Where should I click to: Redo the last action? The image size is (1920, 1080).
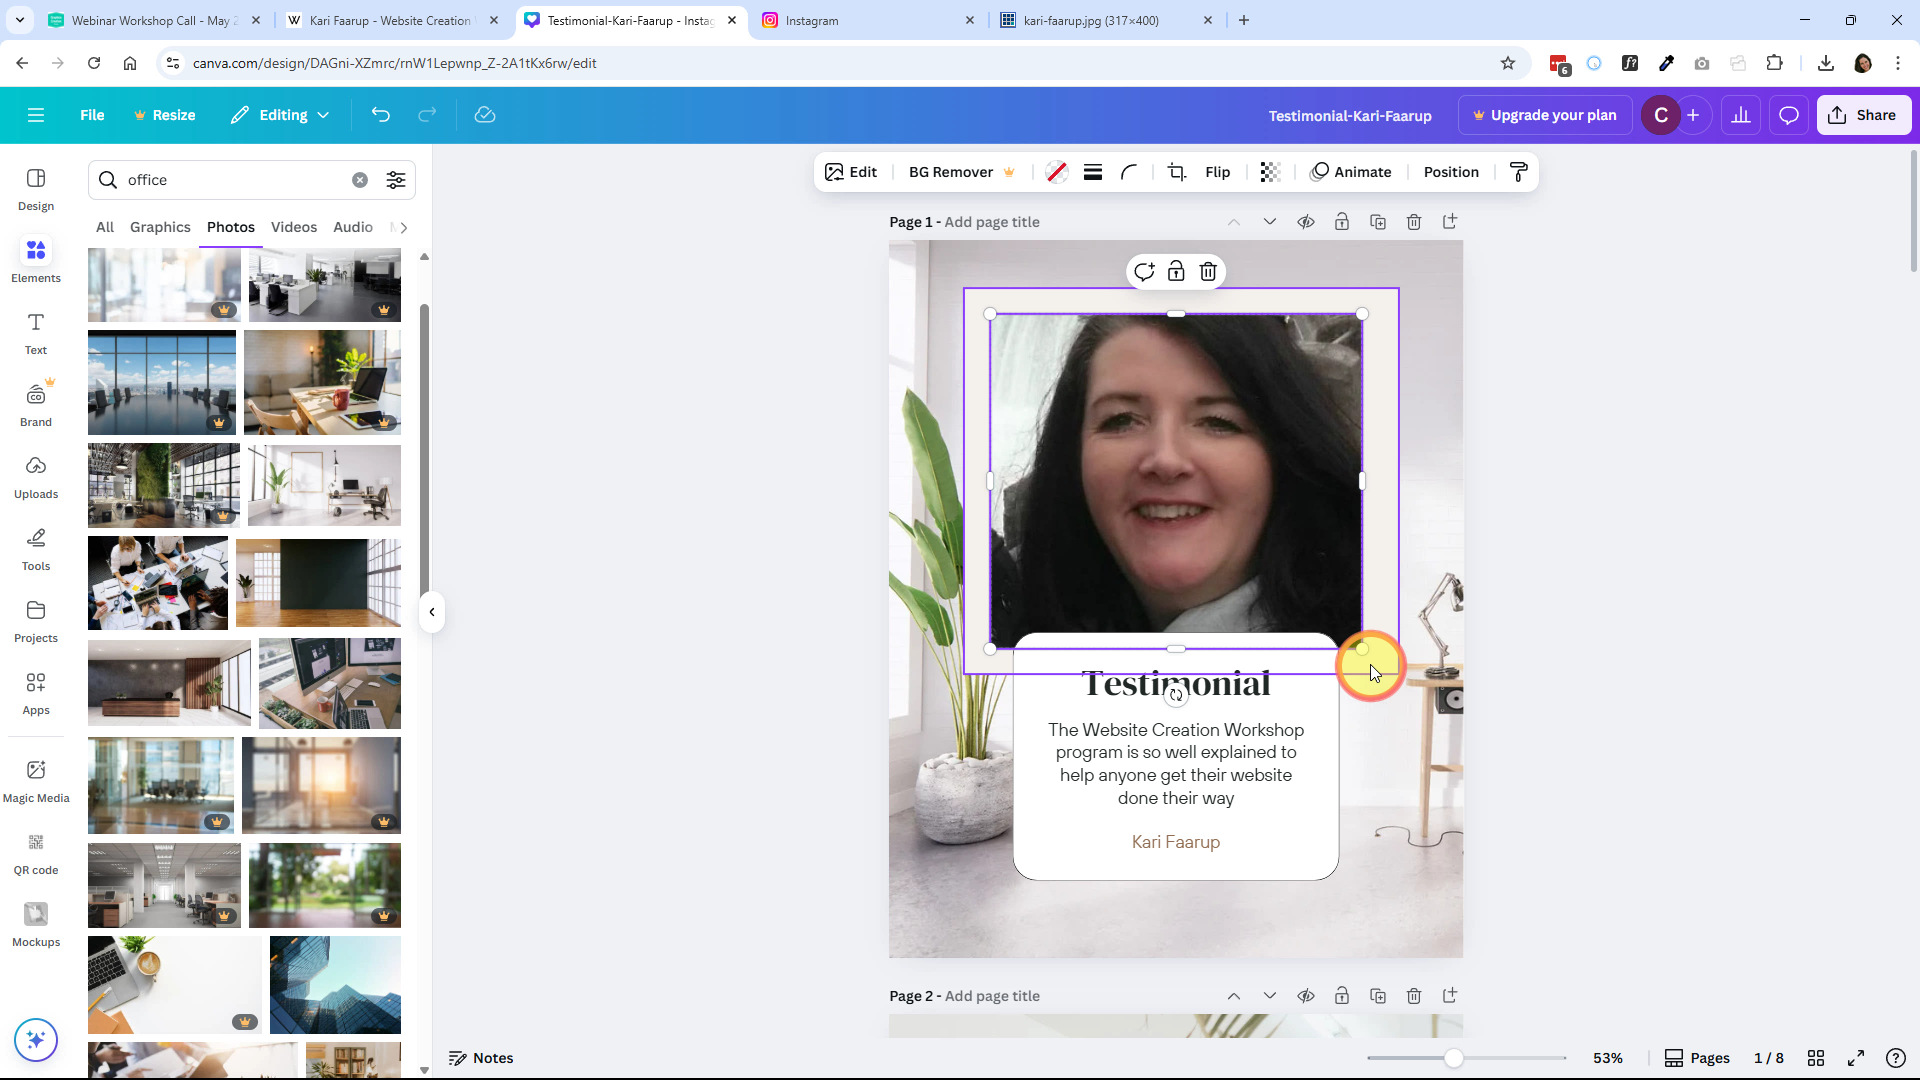(x=427, y=115)
